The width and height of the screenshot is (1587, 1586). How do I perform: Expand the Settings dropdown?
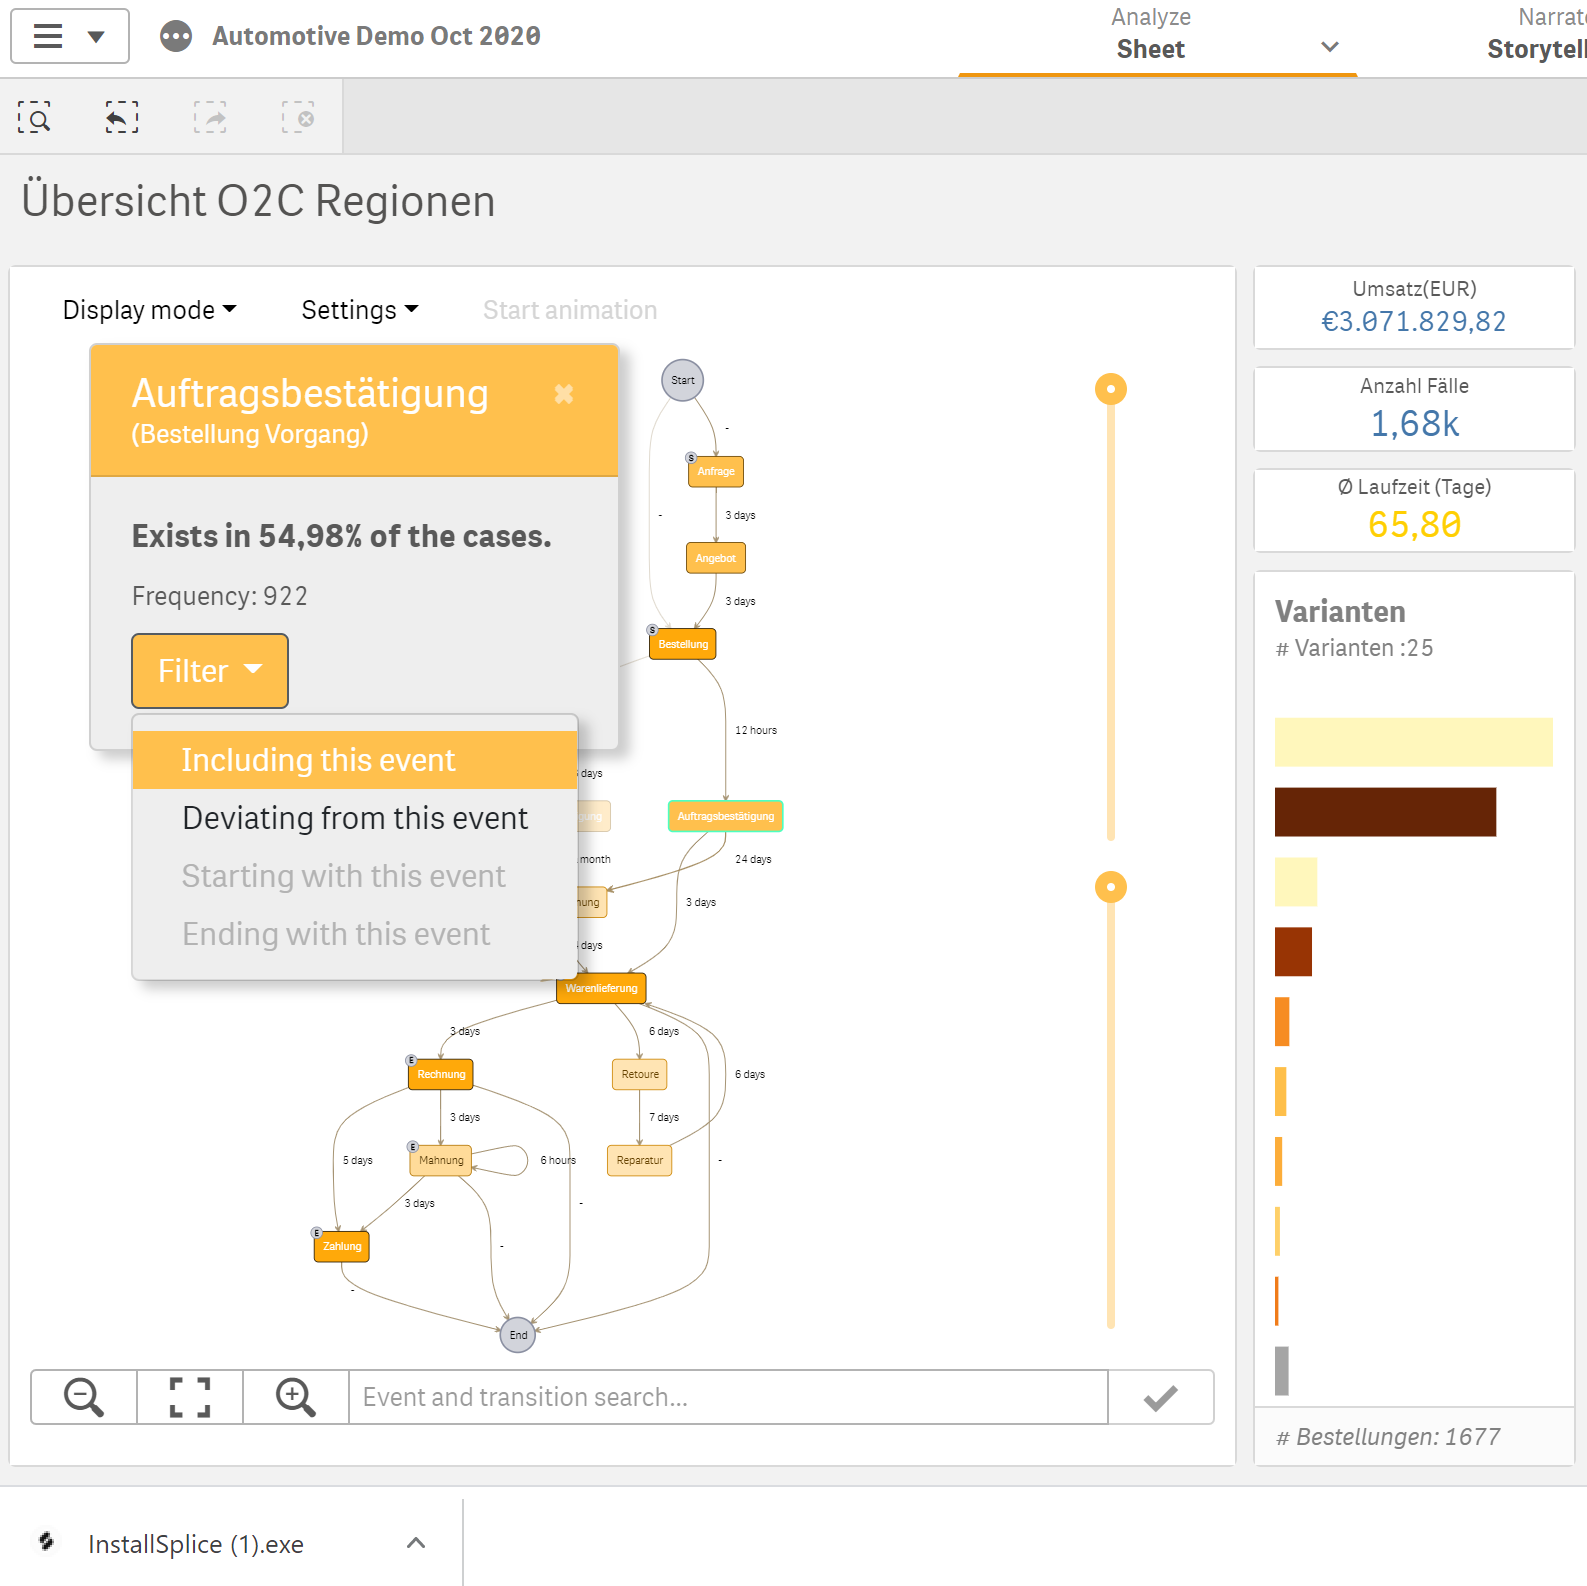[360, 310]
